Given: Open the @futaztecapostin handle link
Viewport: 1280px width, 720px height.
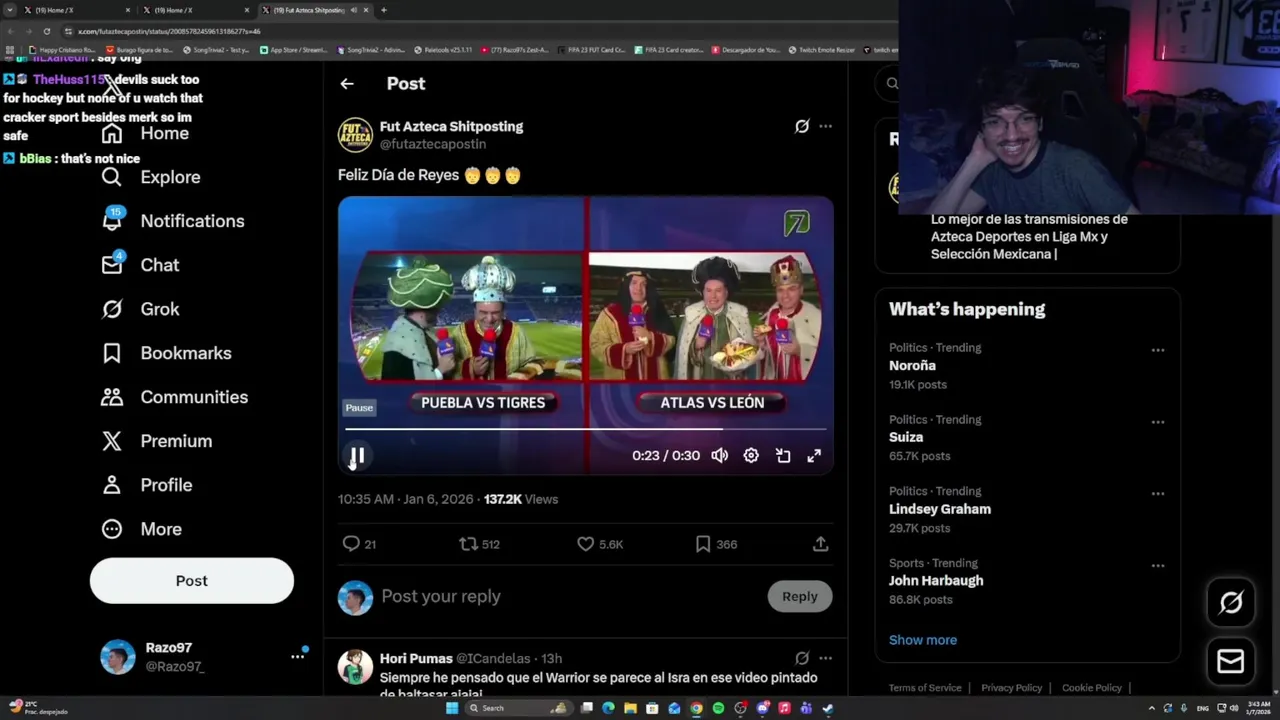Looking at the screenshot, I should pos(433,144).
